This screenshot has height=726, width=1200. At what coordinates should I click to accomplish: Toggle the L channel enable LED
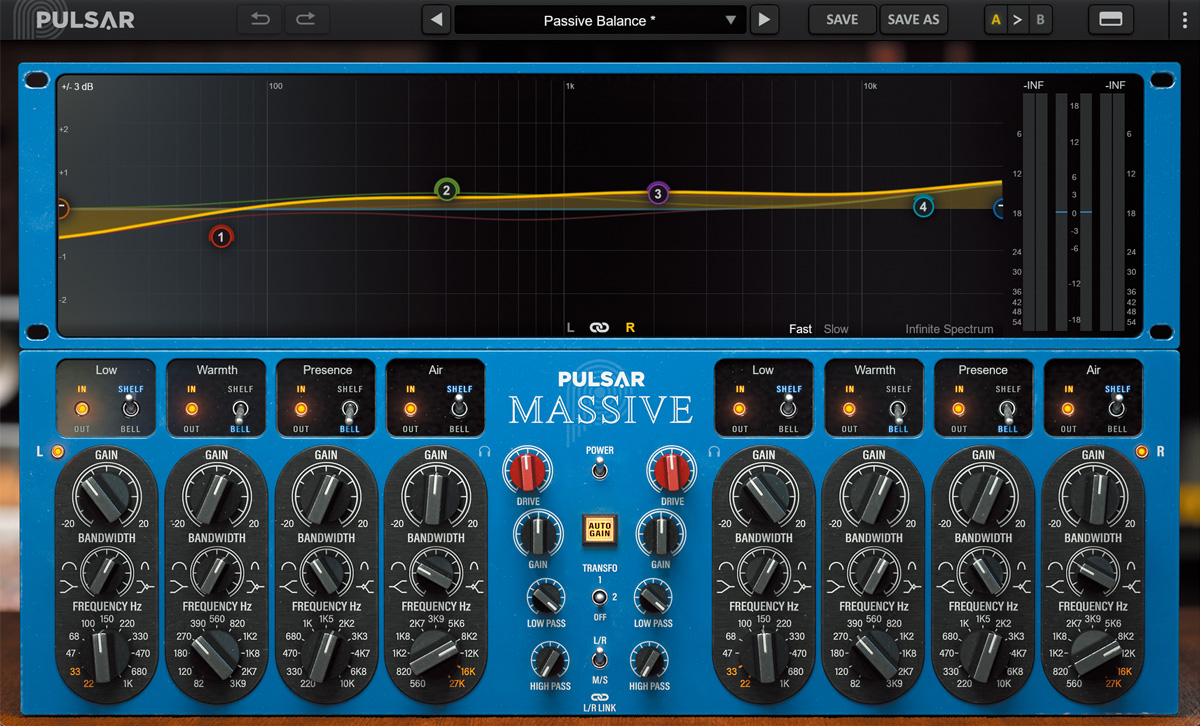pos(57,452)
